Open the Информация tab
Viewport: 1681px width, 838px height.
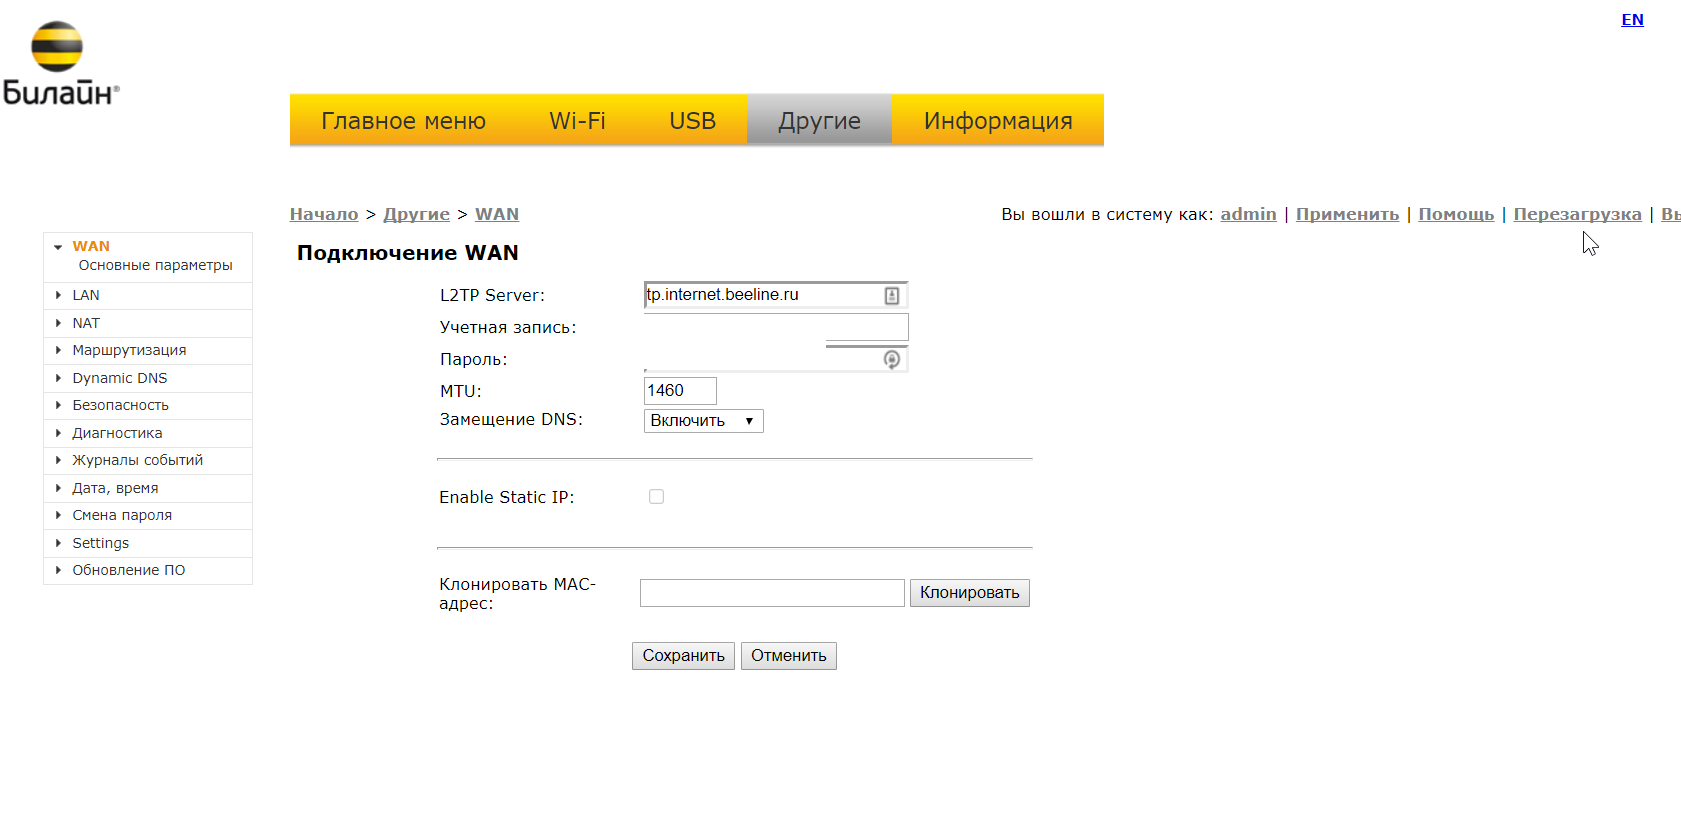click(998, 120)
